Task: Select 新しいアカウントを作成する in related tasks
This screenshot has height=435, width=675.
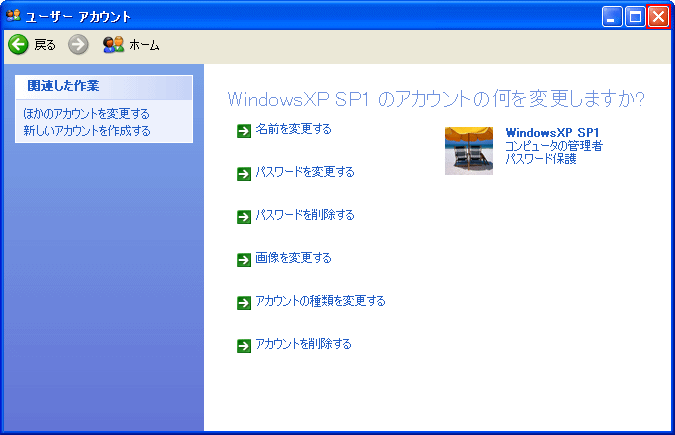Action: coord(87,130)
